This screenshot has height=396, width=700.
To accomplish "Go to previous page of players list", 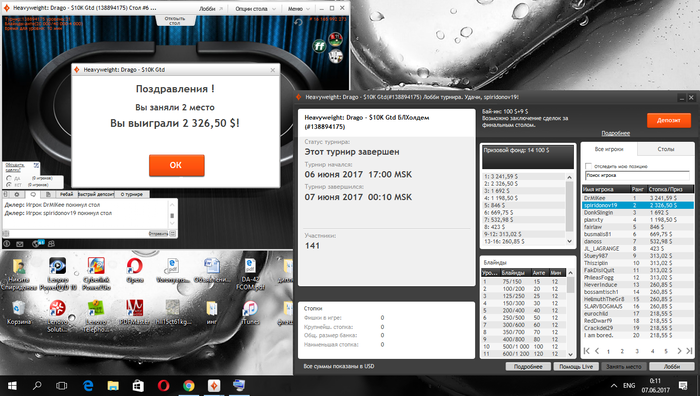I will [x=597, y=351].
